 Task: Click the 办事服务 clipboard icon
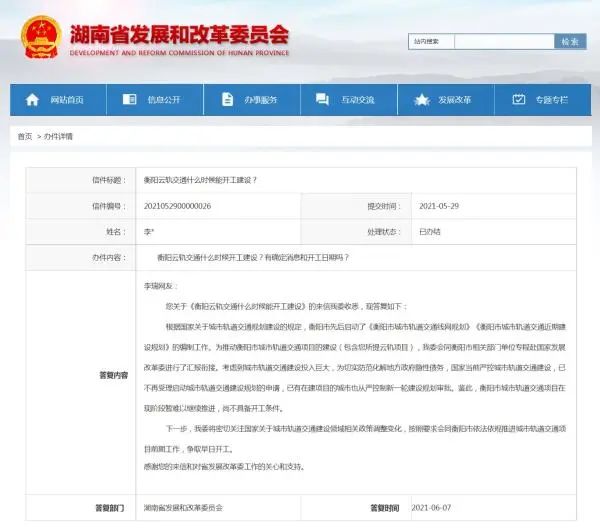pos(226,100)
